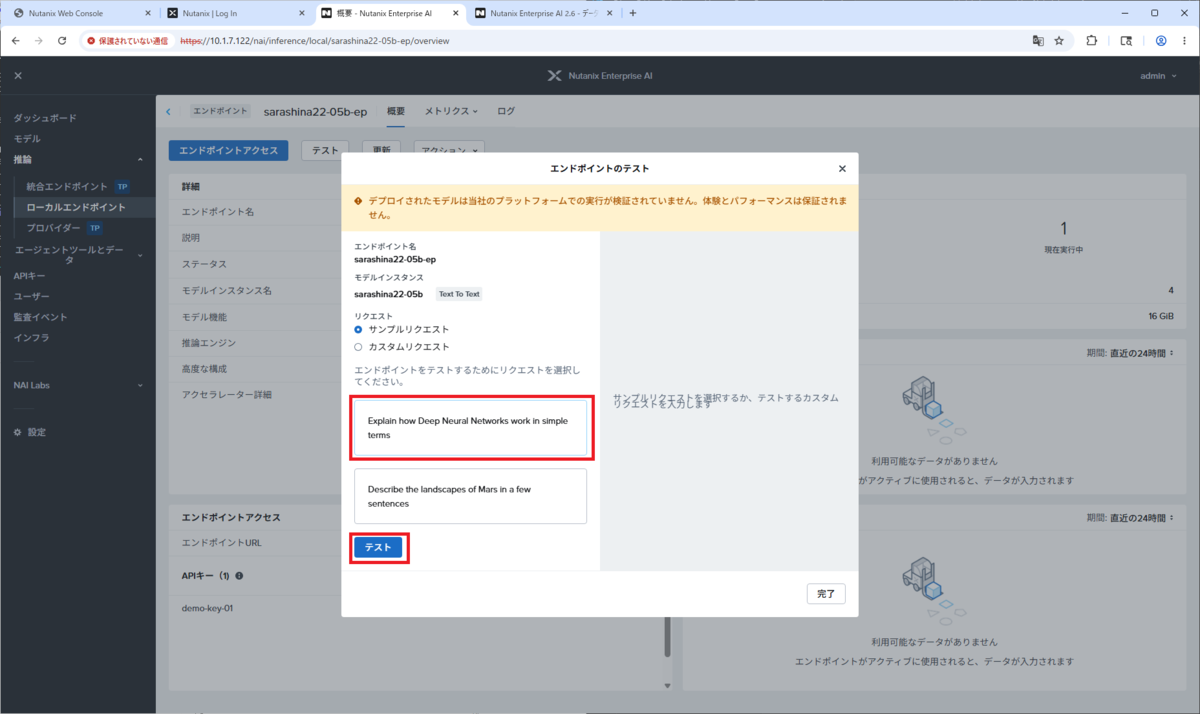Switch to the Nutanix Web Console browser tab
This screenshot has height=714, width=1200.
(81, 13)
